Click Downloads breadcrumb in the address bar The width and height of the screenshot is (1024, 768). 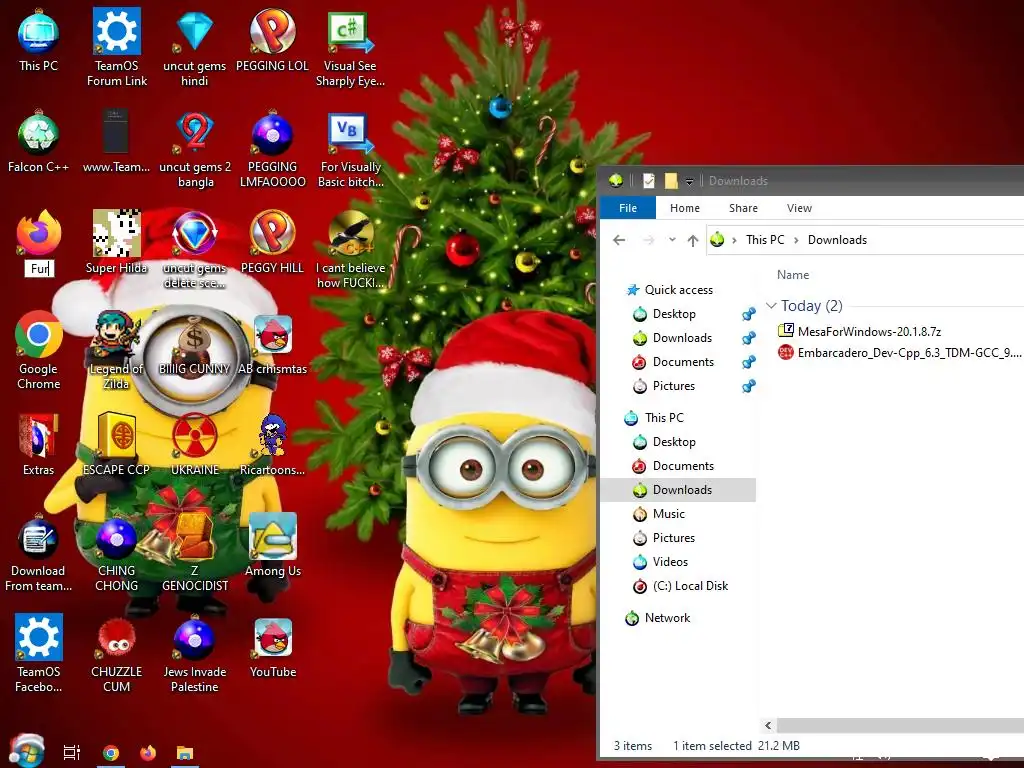pyautogui.click(x=837, y=240)
